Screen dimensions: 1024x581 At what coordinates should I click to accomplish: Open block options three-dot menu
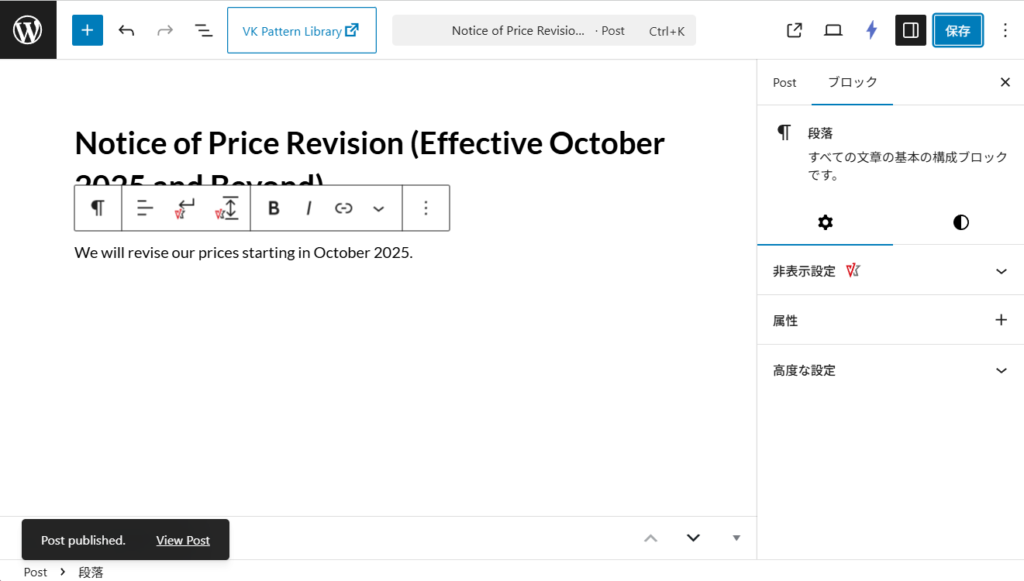[x=426, y=208]
